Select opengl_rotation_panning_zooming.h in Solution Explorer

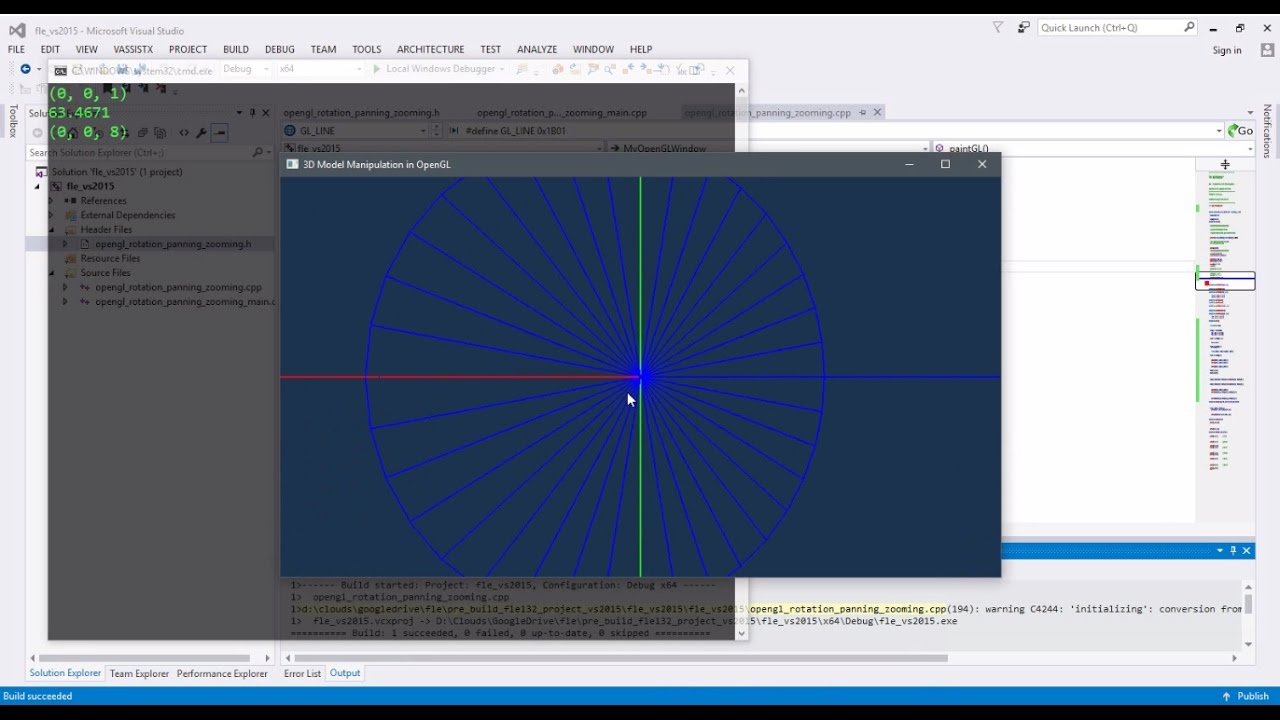tap(173, 244)
